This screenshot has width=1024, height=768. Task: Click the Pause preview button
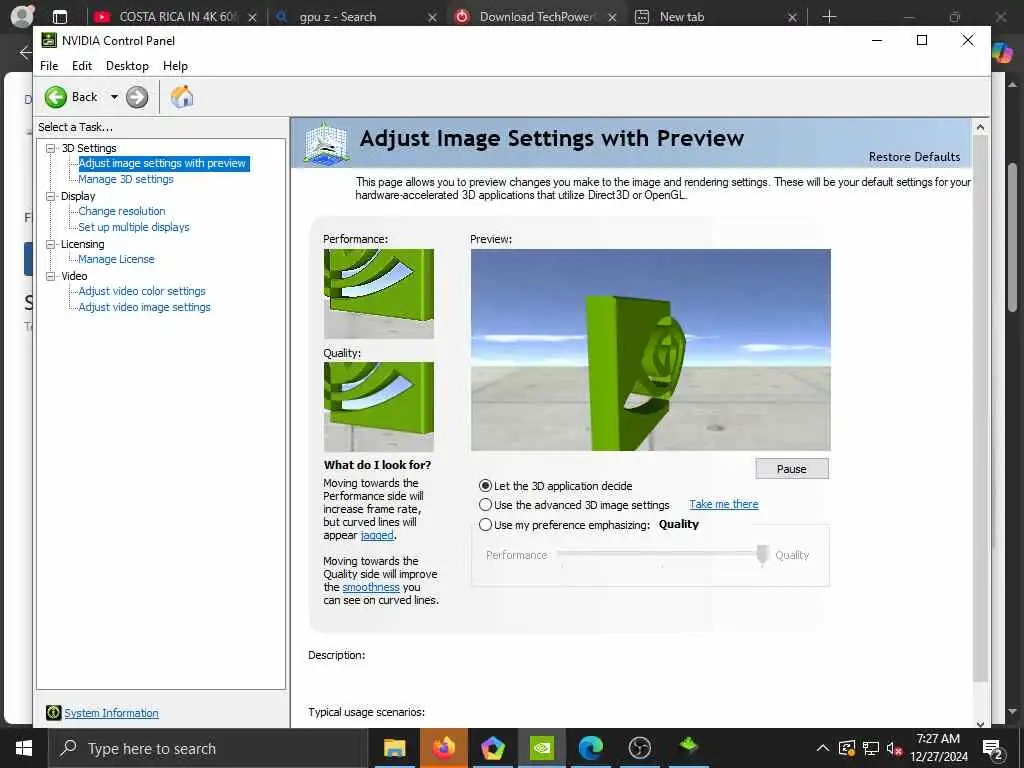[x=792, y=469]
